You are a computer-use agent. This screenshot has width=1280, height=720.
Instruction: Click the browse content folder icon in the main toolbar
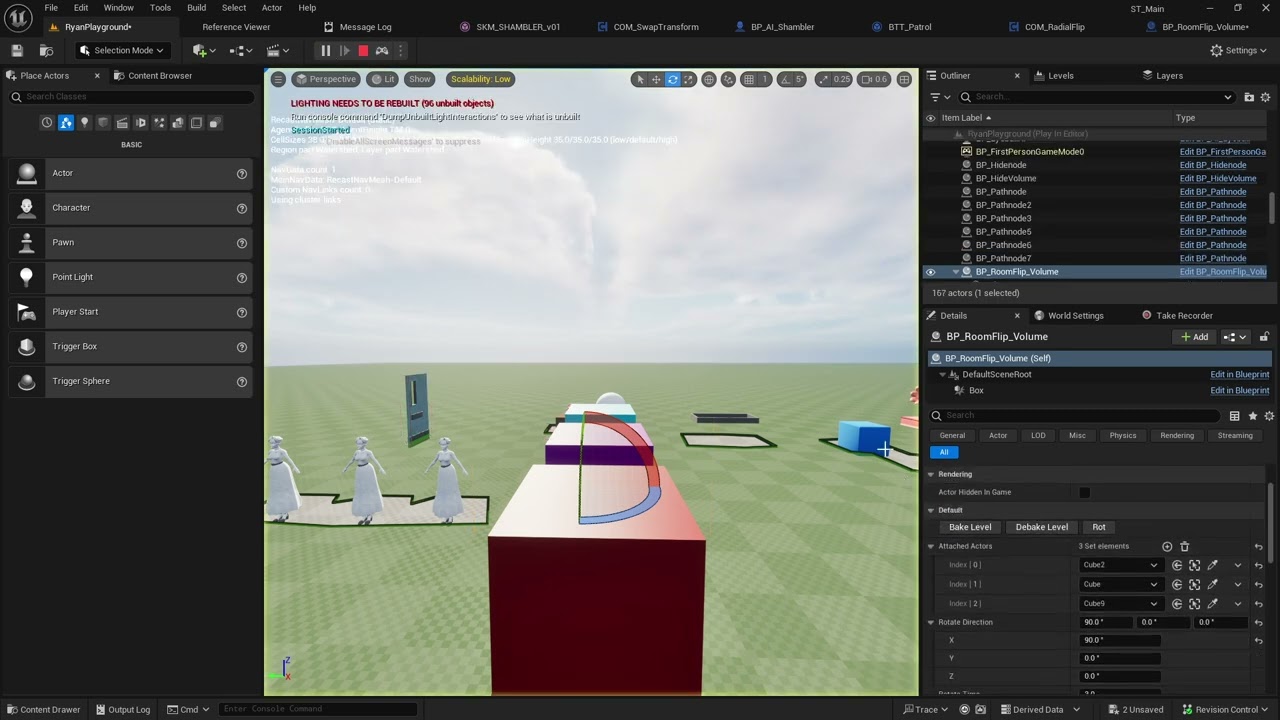pyautogui.click(x=46, y=50)
